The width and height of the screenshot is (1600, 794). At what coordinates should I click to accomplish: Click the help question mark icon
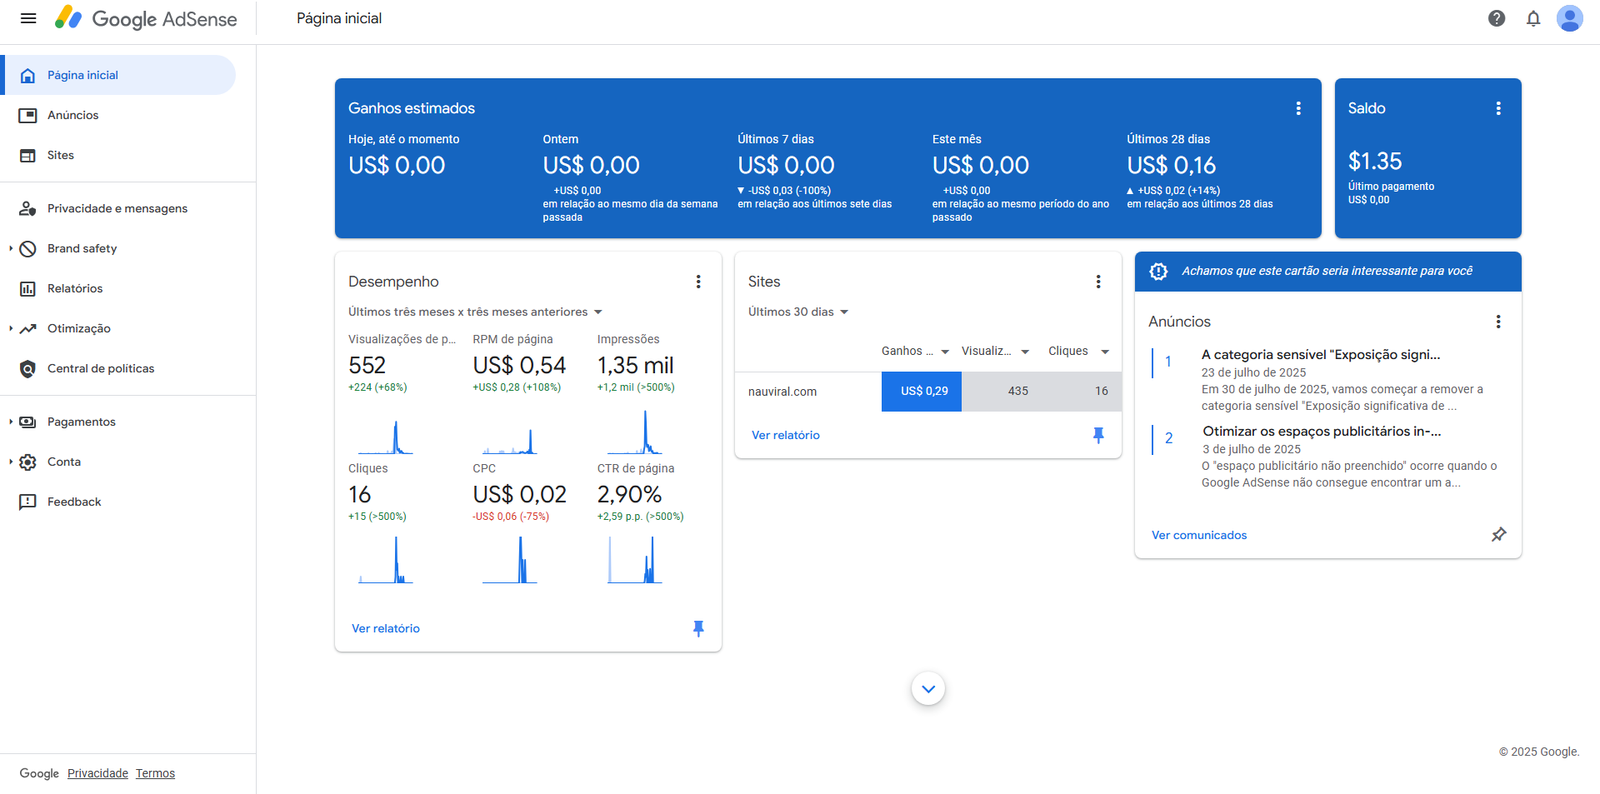1496,18
